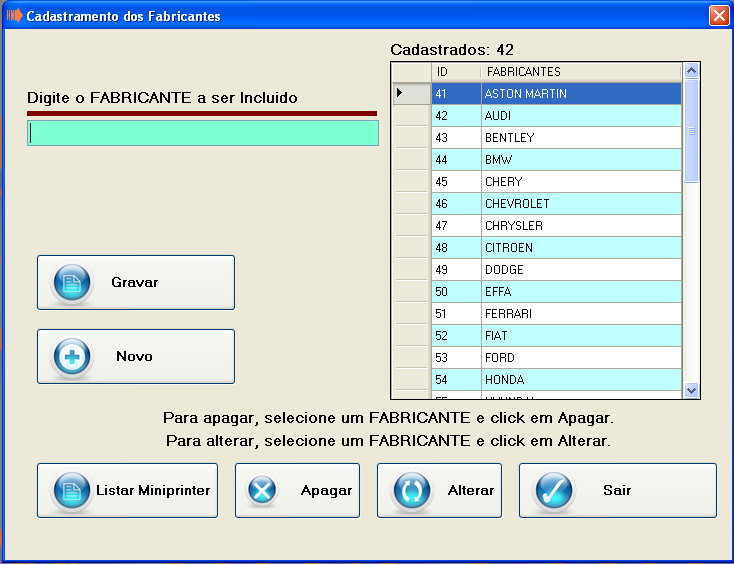Click ID cell 44
Screen dimensions: 734x564
[x=456, y=160]
